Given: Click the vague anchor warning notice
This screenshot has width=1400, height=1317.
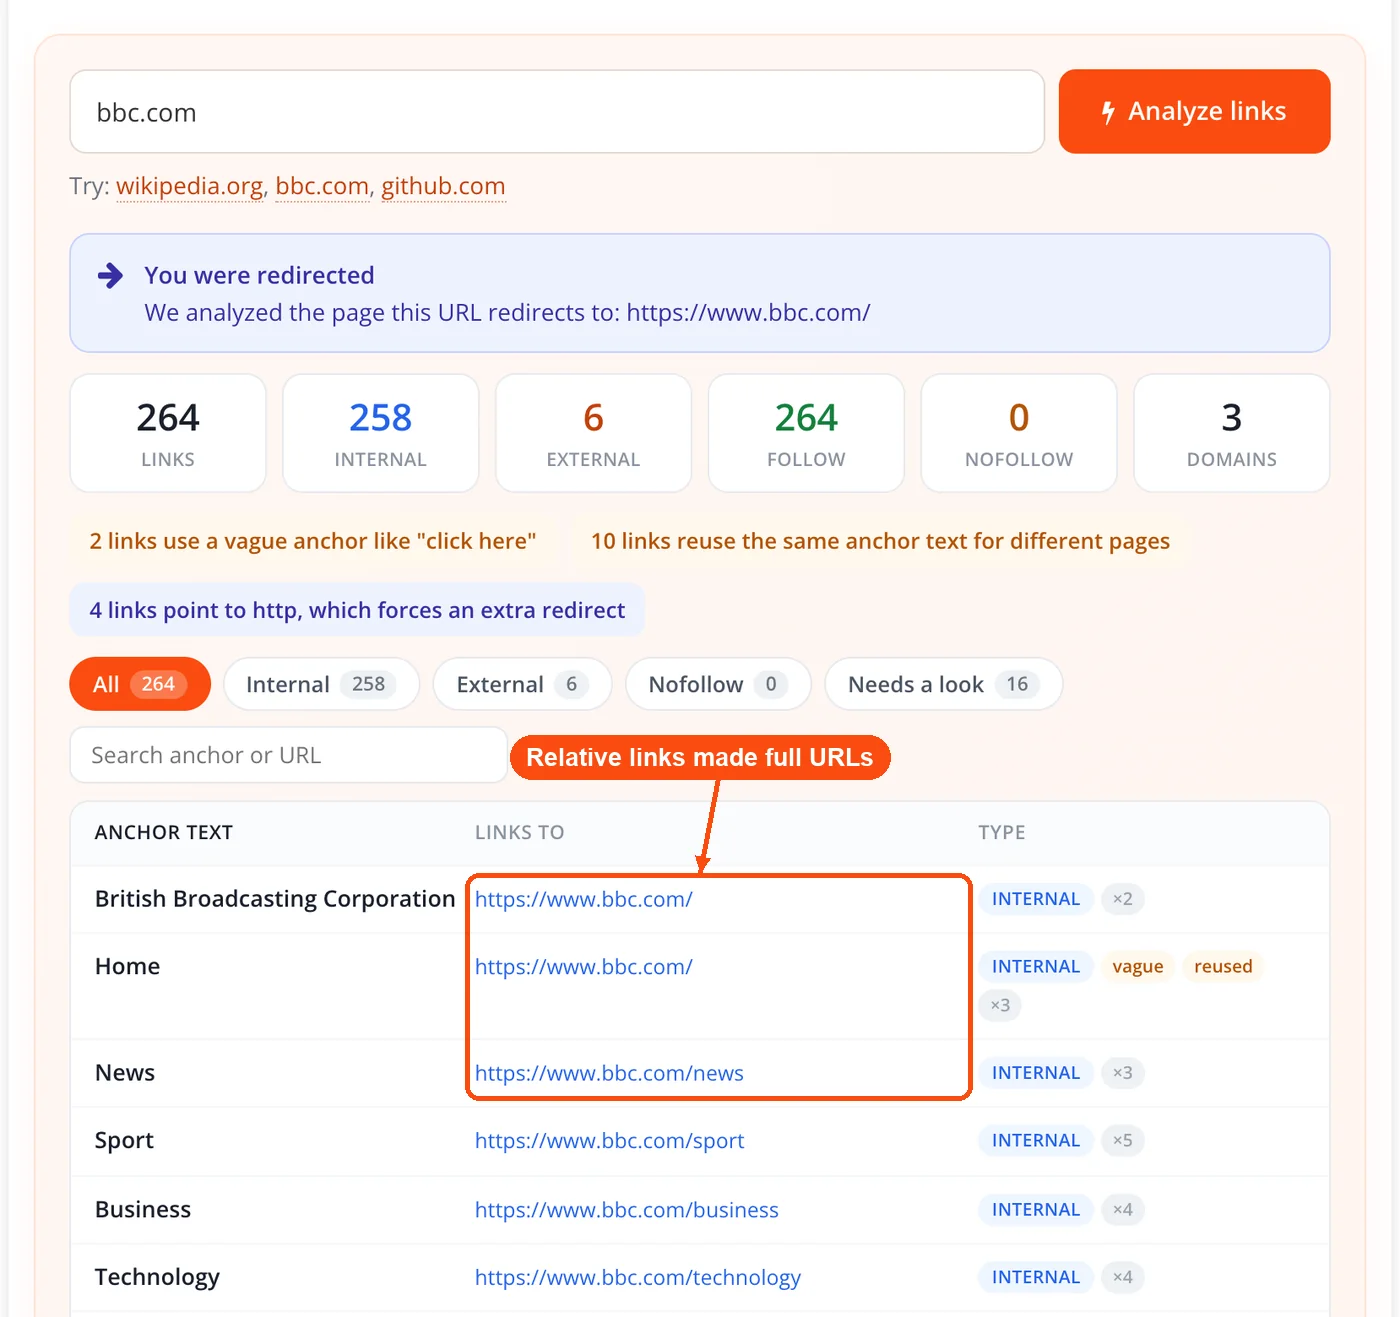Looking at the screenshot, I should [x=313, y=541].
